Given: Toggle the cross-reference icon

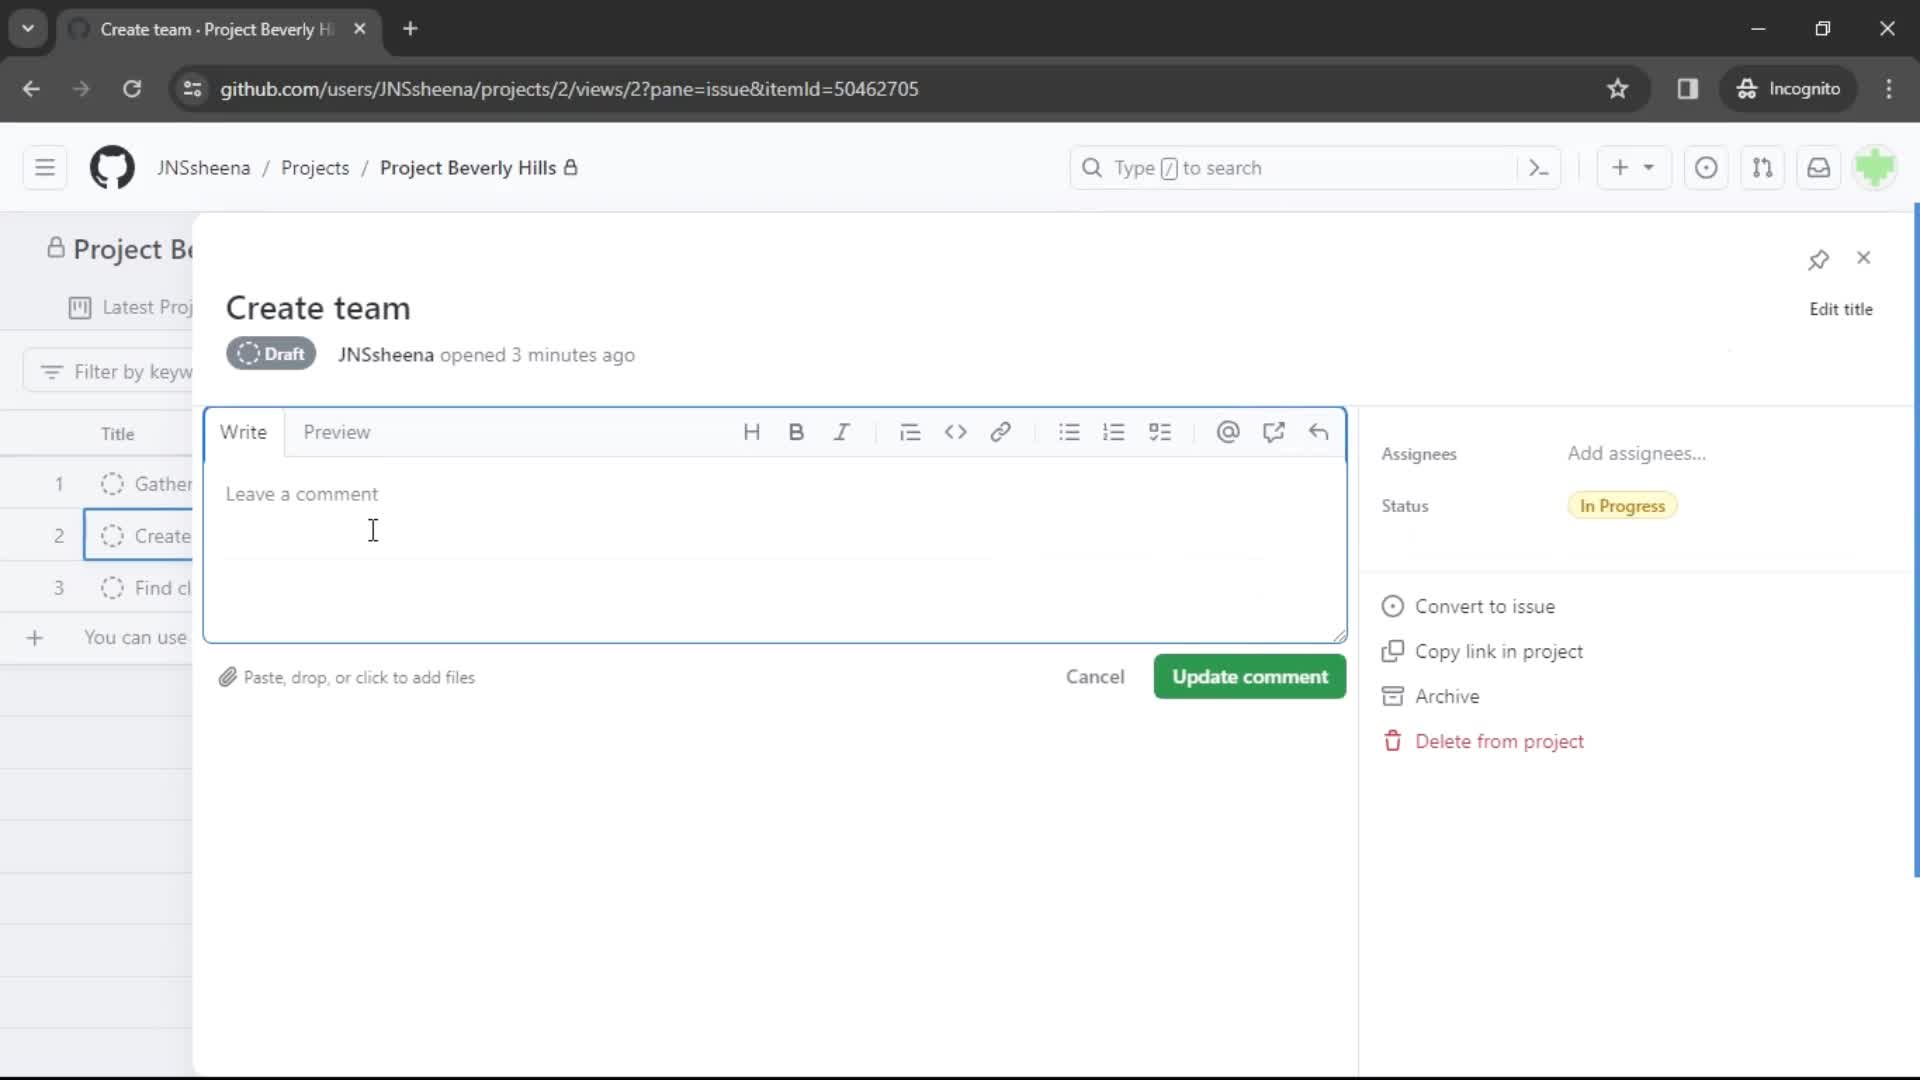Looking at the screenshot, I should pyautogui.click(x=1274, y=431).
